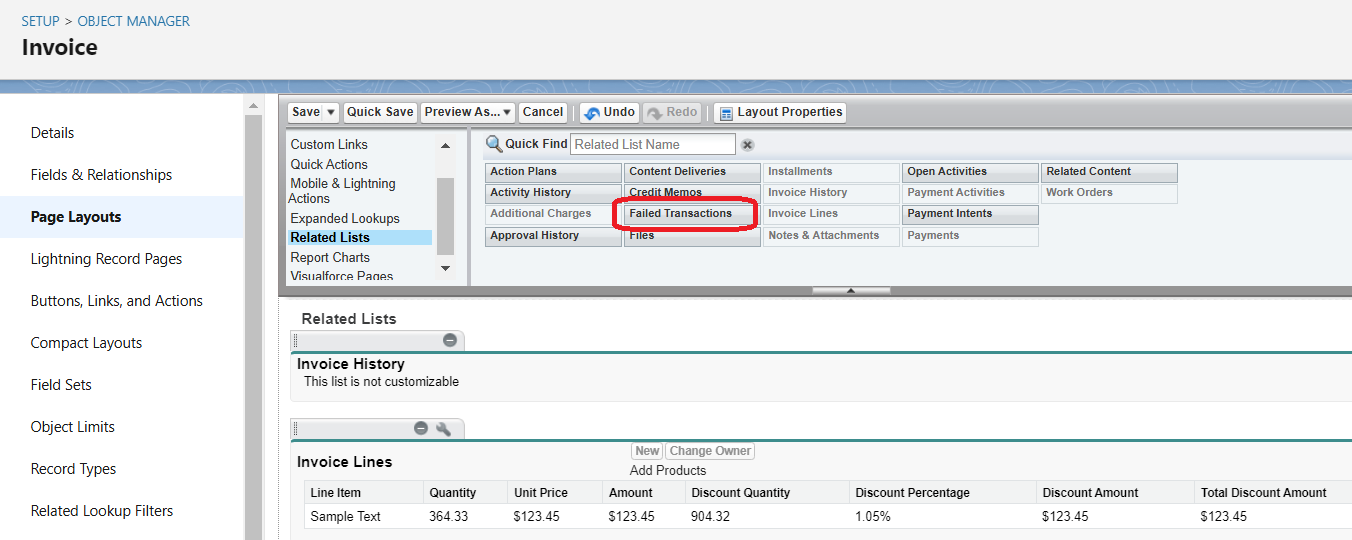Click Quick Save
This screenshot has width=1352, height=540.
click(x=380, y=112)
